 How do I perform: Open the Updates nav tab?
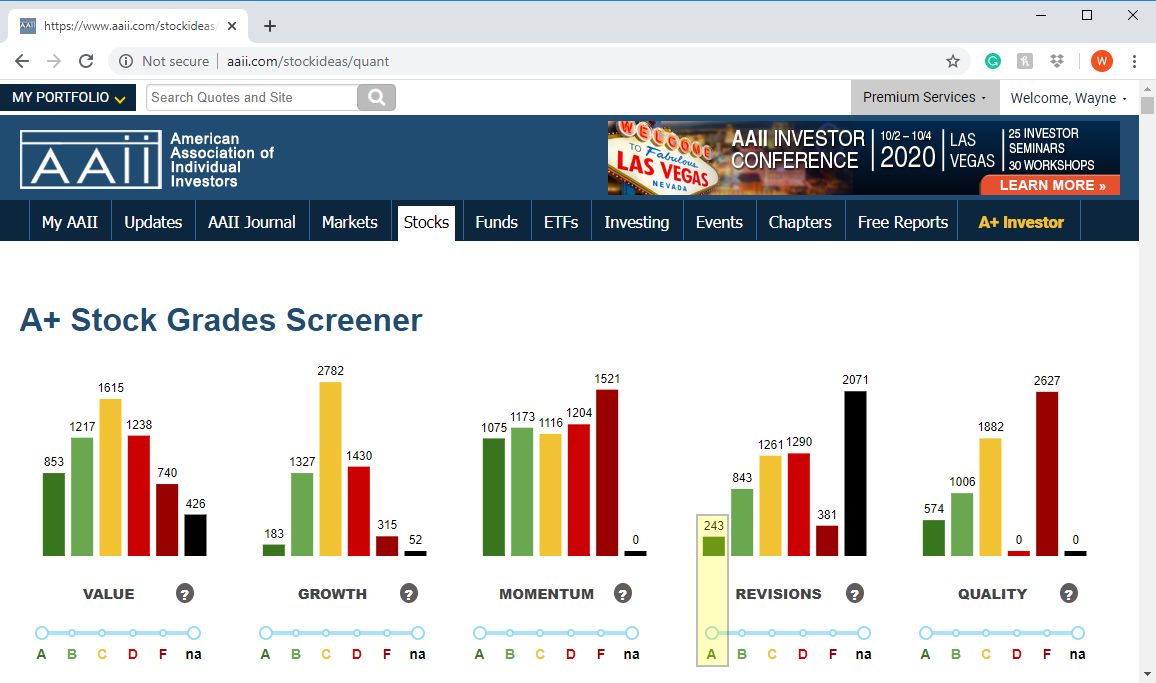(x=153, y=222)
